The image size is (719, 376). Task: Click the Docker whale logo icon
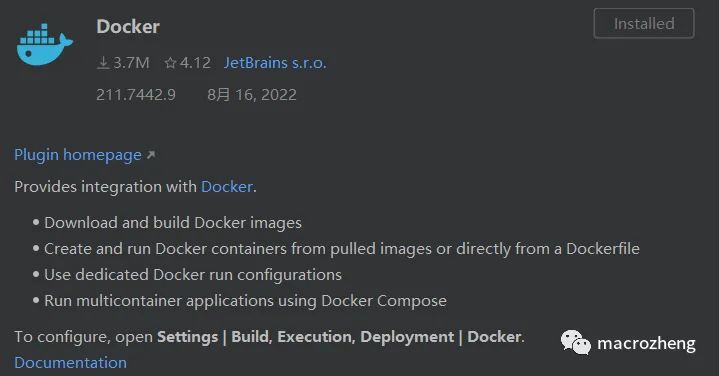(44, 44)
